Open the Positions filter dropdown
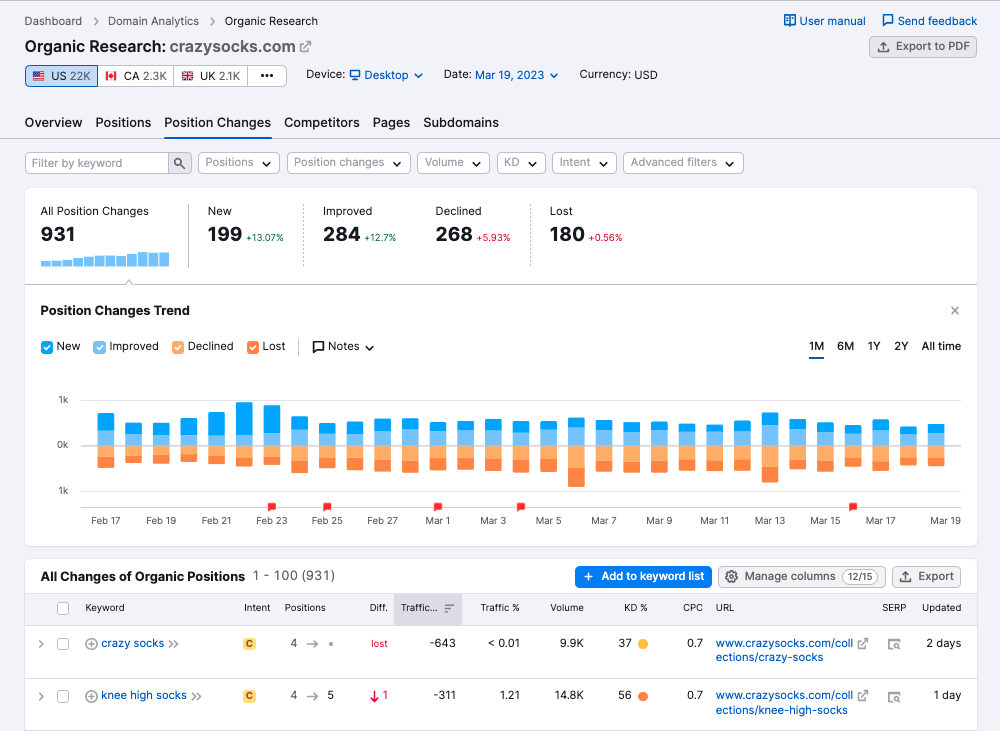This screenshot has width=1000, height=731. 239,163
